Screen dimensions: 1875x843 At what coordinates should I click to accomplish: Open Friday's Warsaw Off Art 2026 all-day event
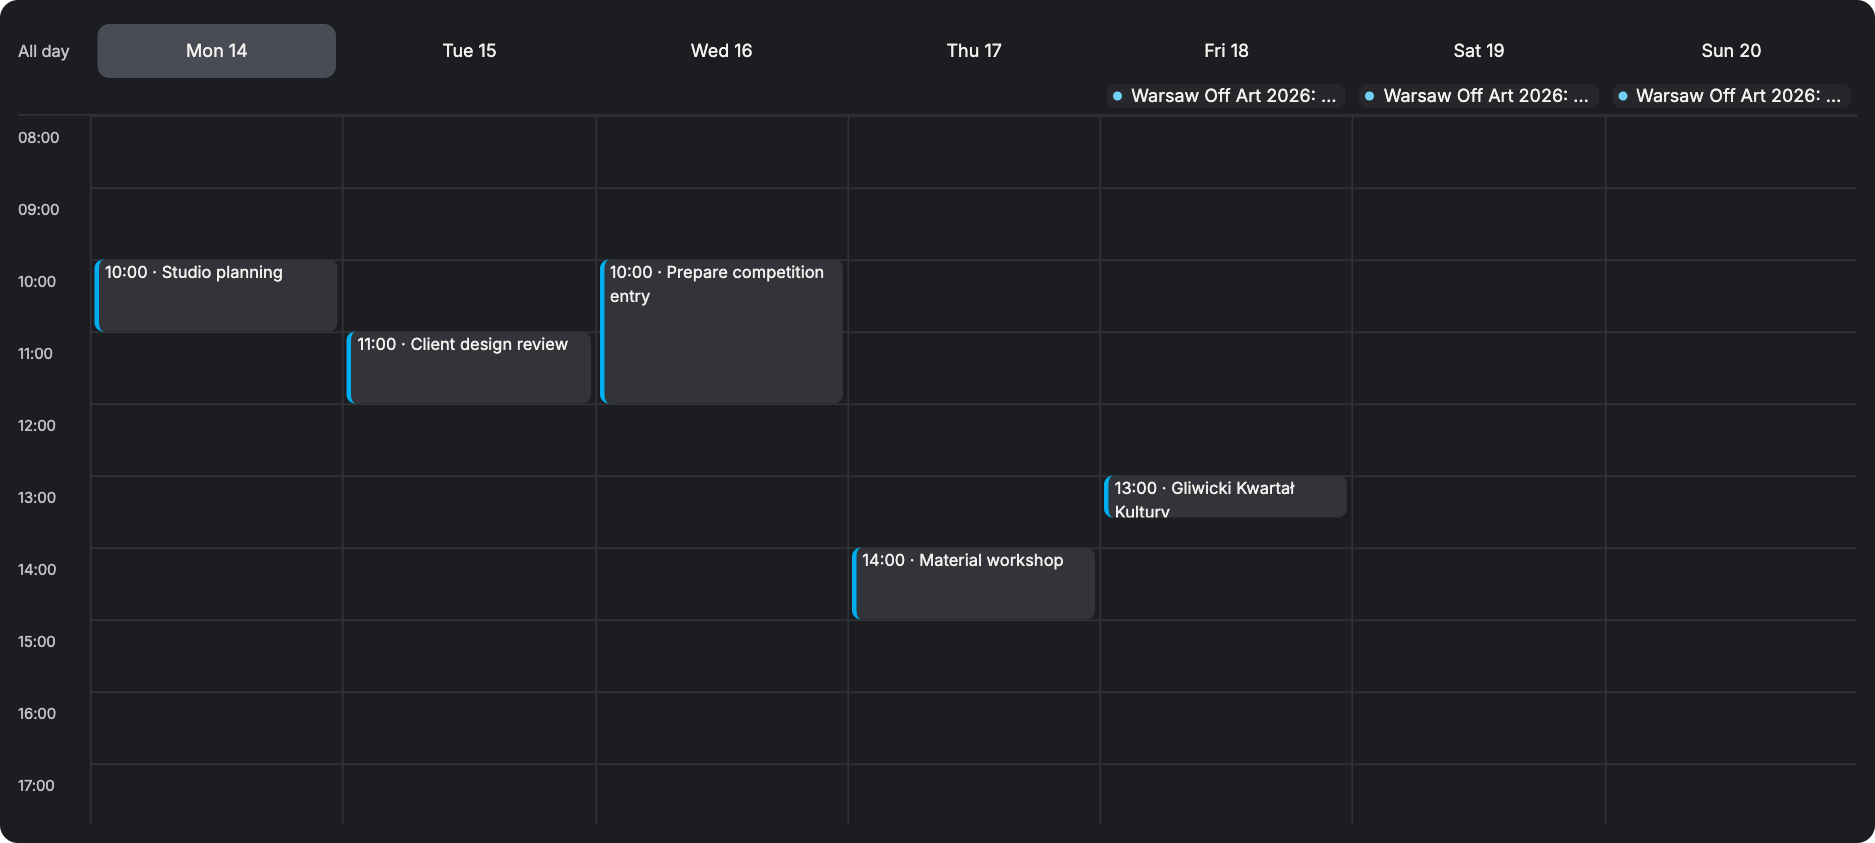click(x=1226, y=96)
